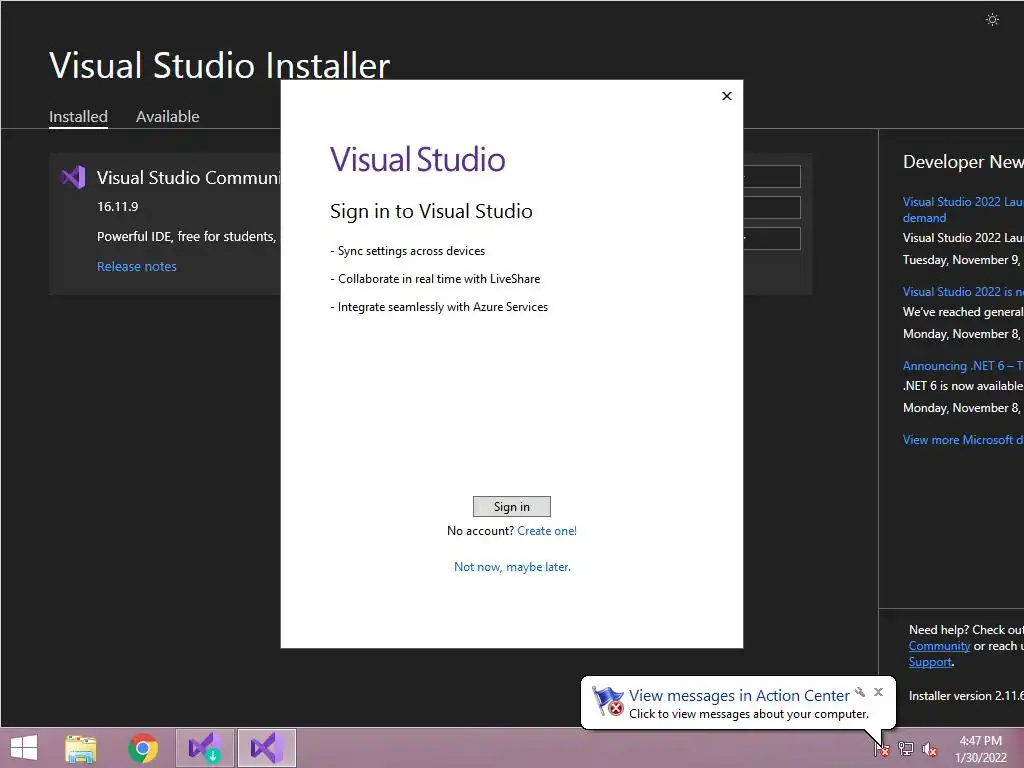Open the Release notes link

pos(136,266)
